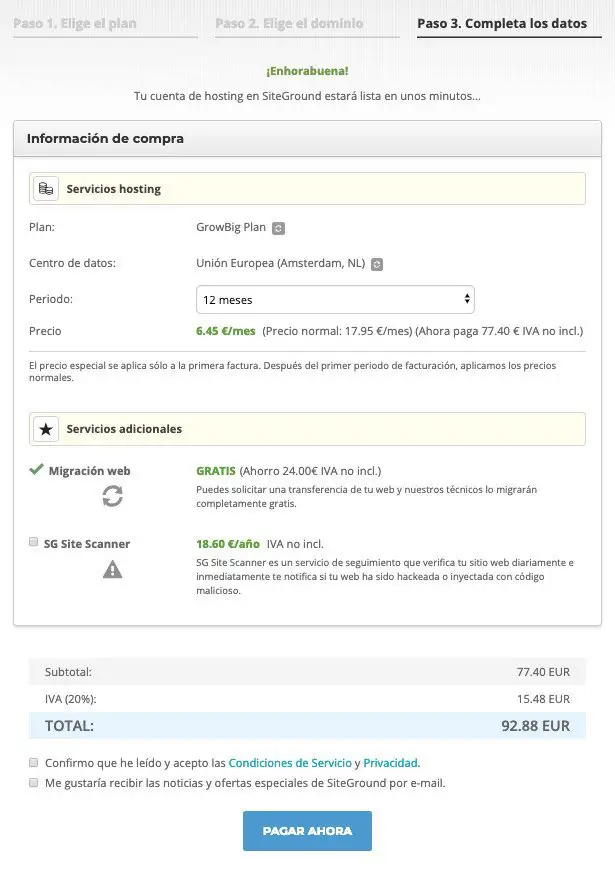This screenshot has height=880, width=615.
Task: Go to Paso 1. Elige el plan
Action: coord(75,24)
